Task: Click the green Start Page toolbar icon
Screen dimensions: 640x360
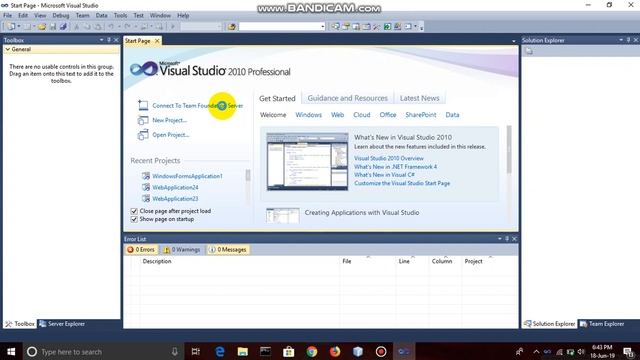Action: point(387,27)
